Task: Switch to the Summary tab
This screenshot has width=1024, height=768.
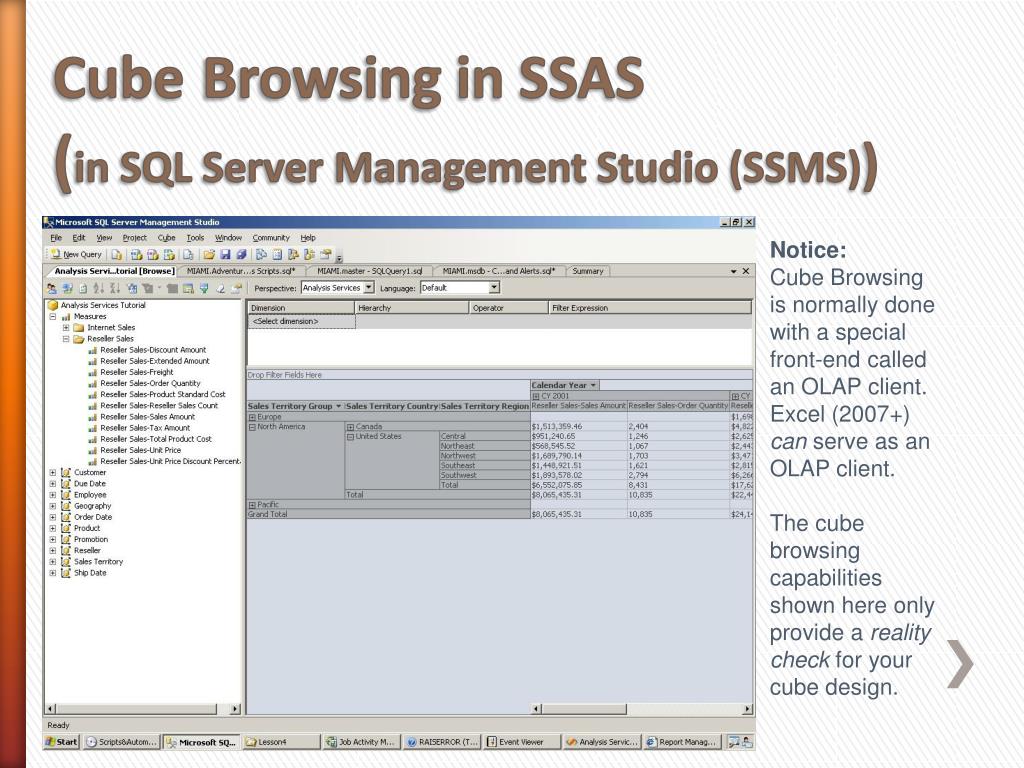Action: pos(588,271)
